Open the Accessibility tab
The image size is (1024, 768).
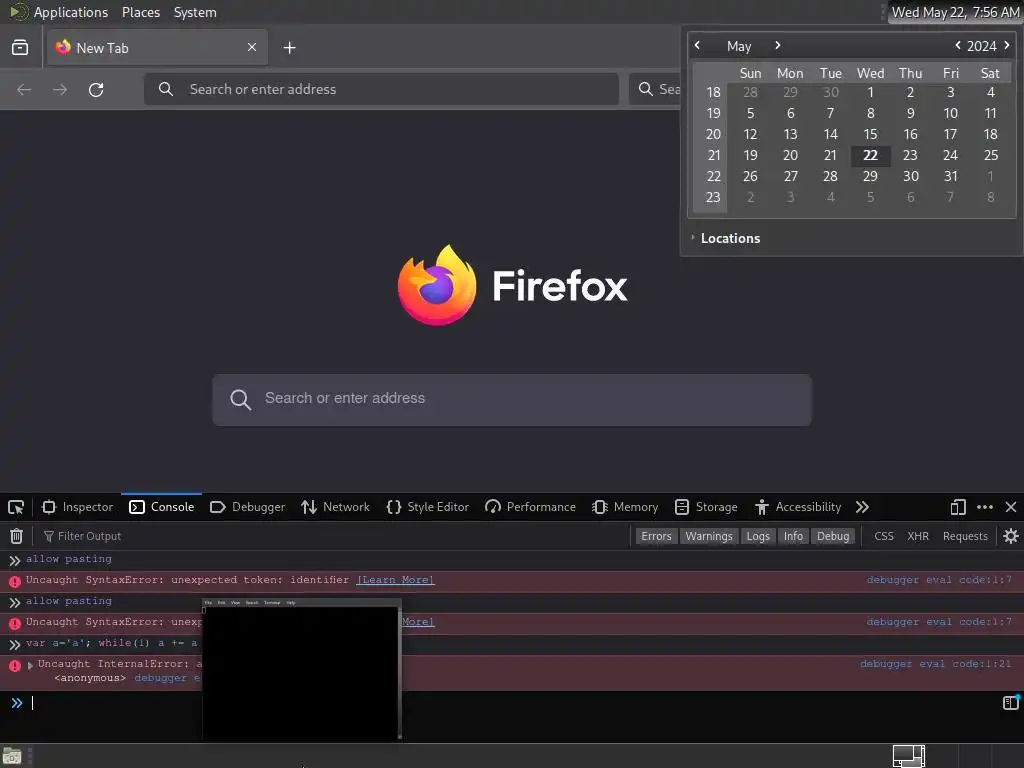click(x=798, y=507)
